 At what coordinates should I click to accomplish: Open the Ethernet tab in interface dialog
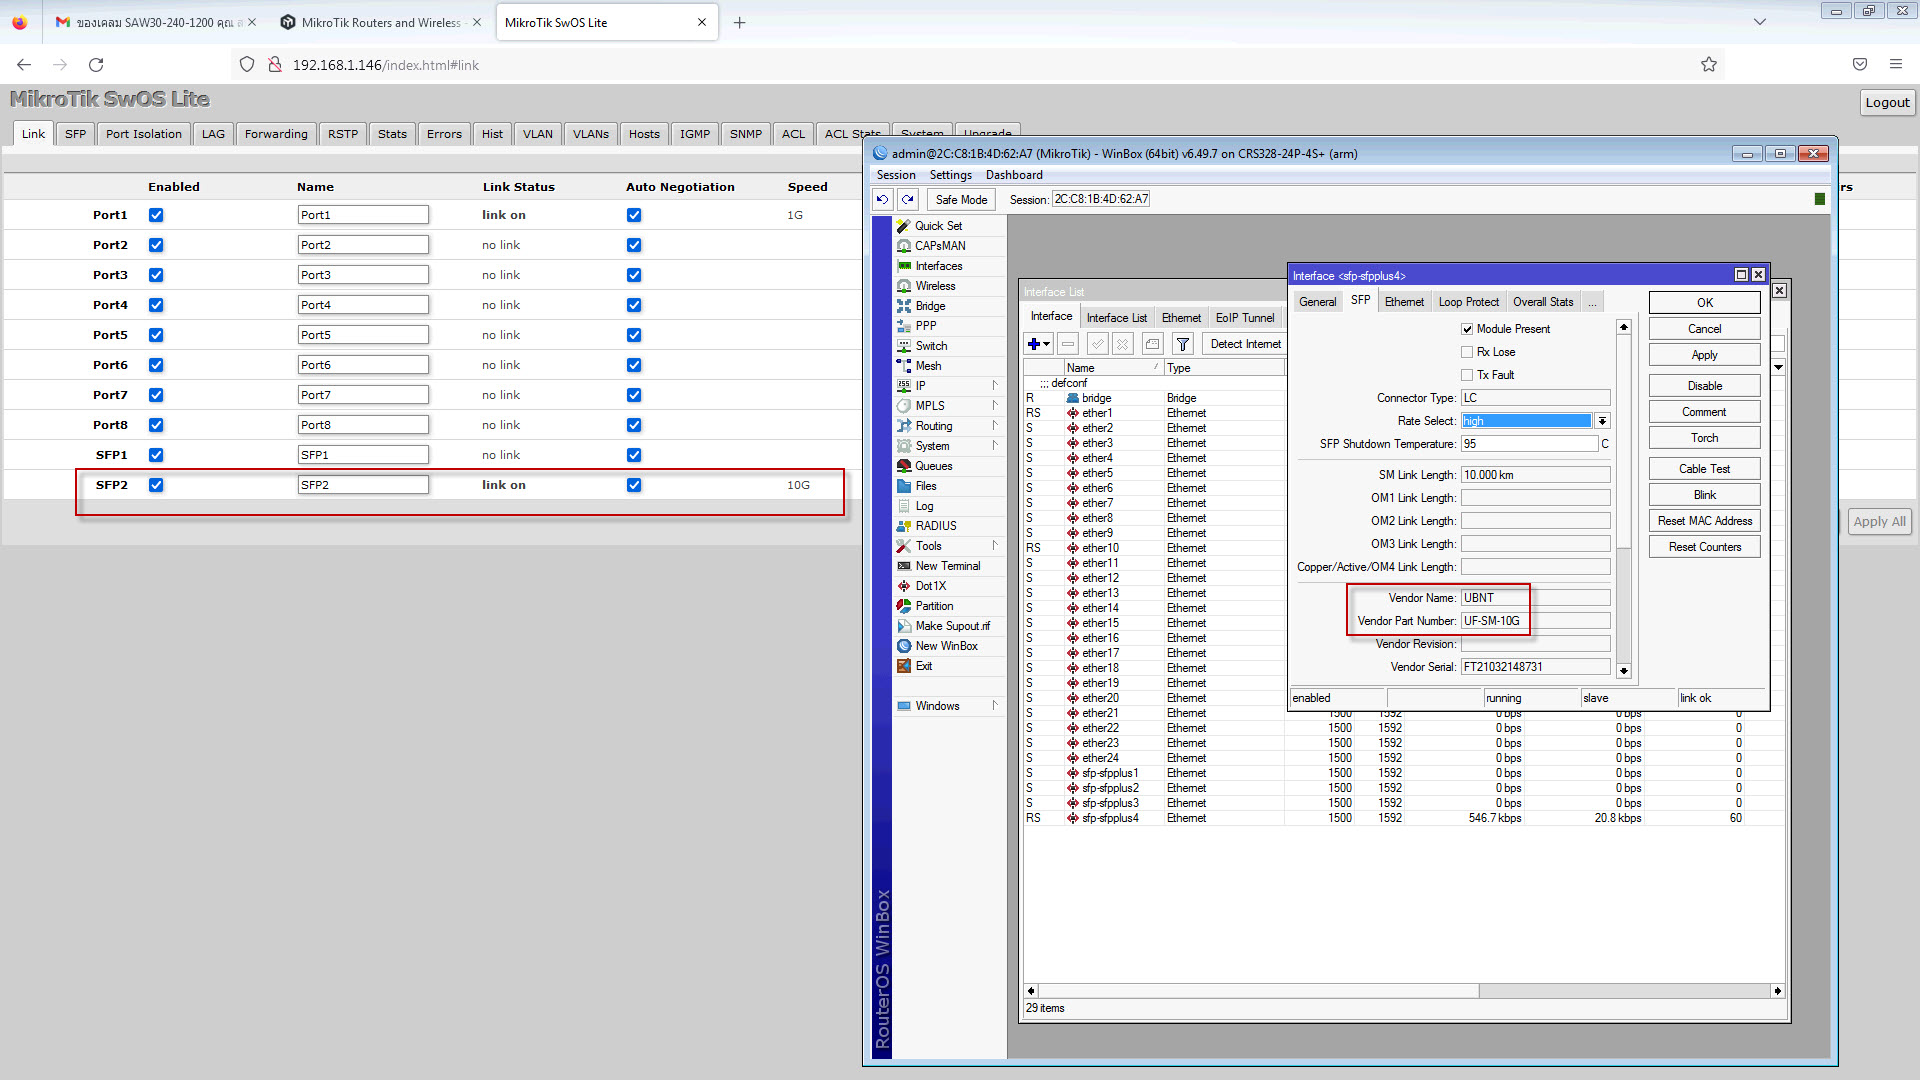tap(1404, 302)
